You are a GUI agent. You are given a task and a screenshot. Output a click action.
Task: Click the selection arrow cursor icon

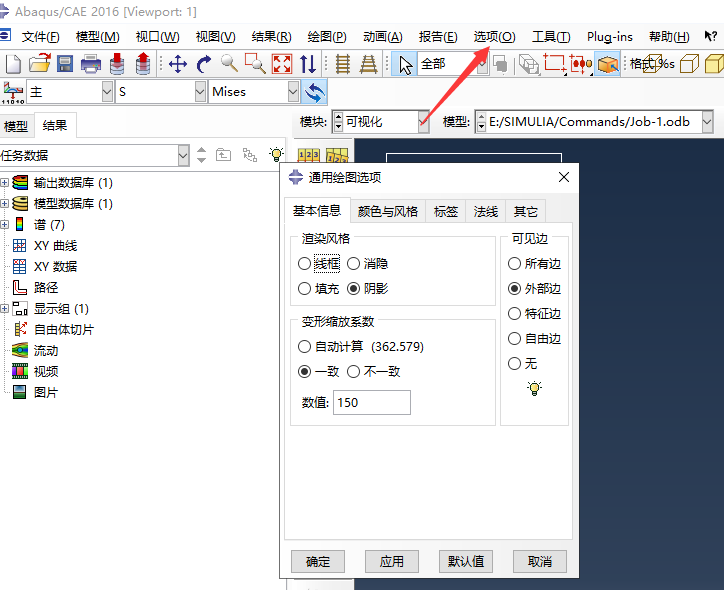[x=405, y=64]
